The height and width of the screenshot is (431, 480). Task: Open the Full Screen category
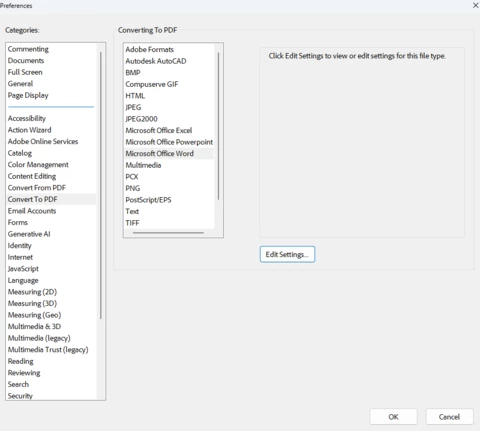25,72
